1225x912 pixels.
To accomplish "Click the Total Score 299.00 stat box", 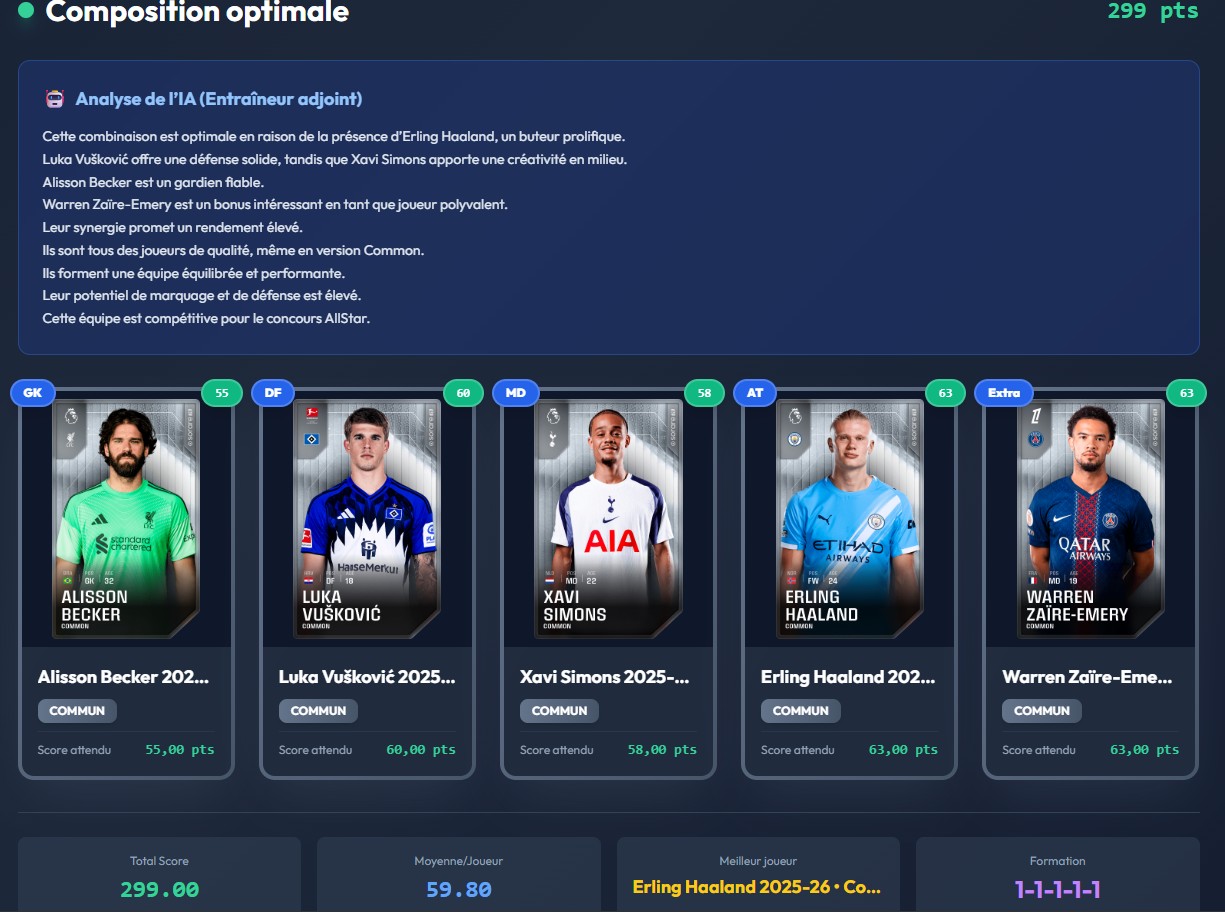I will point(159,875).
